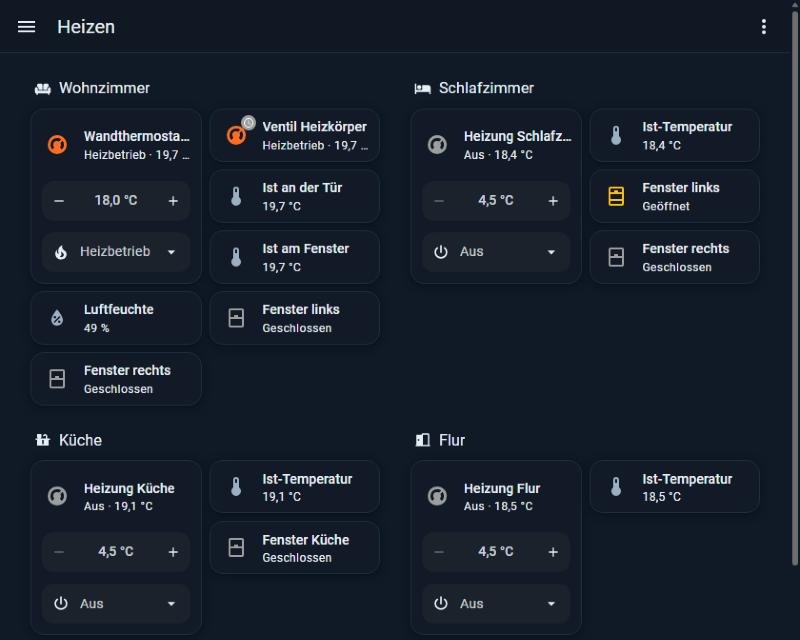
Task: Increase Küche target temperature with plus
Action: [173, 552]
